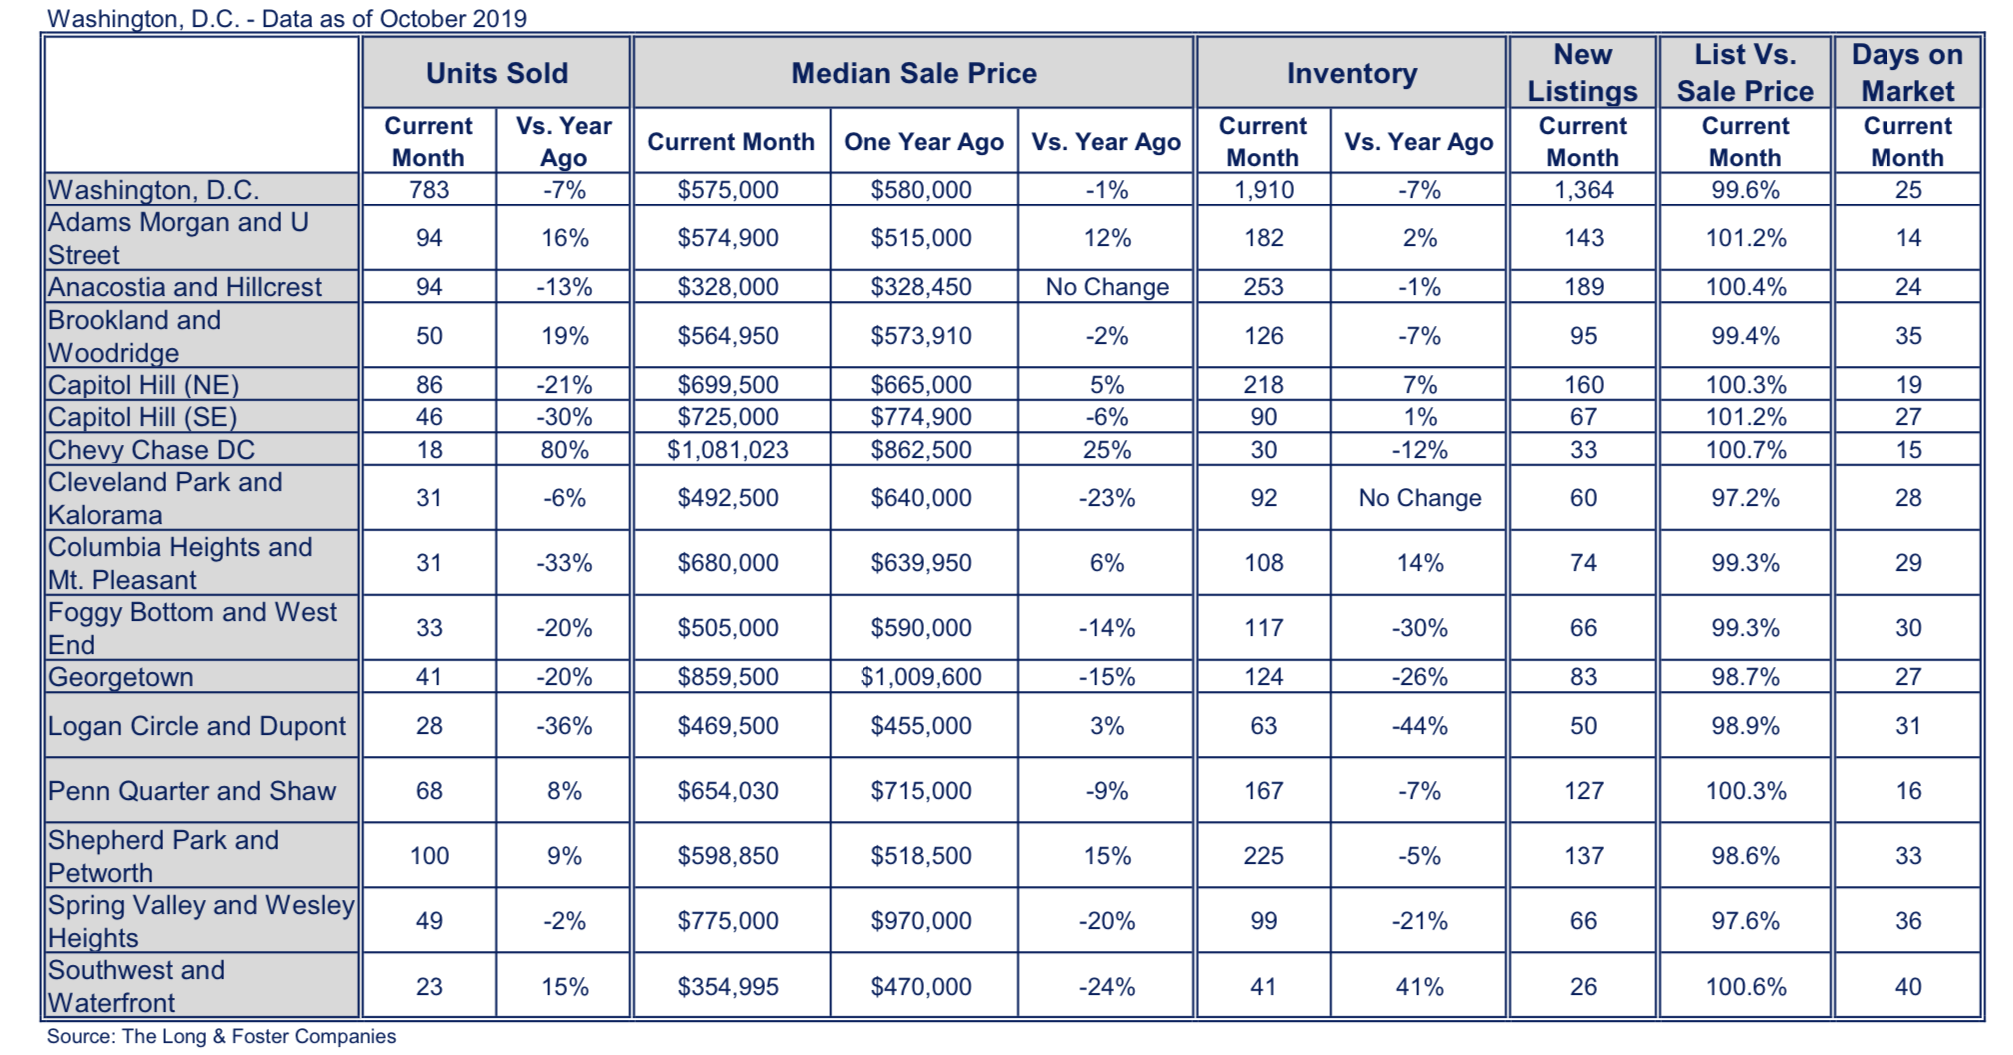
Task: Click the 1,910 inventory cell
Action: (x=1263, y=190)
